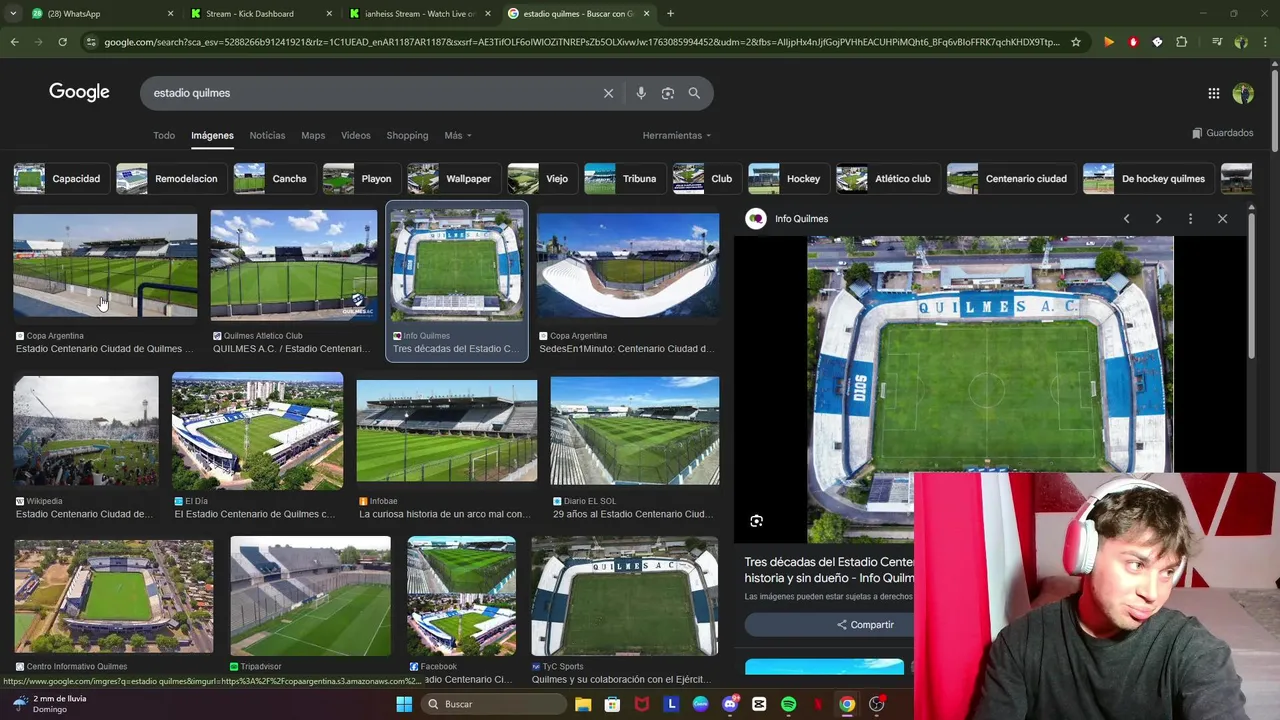This screenshot has width=1280, height=720.
Task: Bookmark this page with the star
Action: [1076, 42]
